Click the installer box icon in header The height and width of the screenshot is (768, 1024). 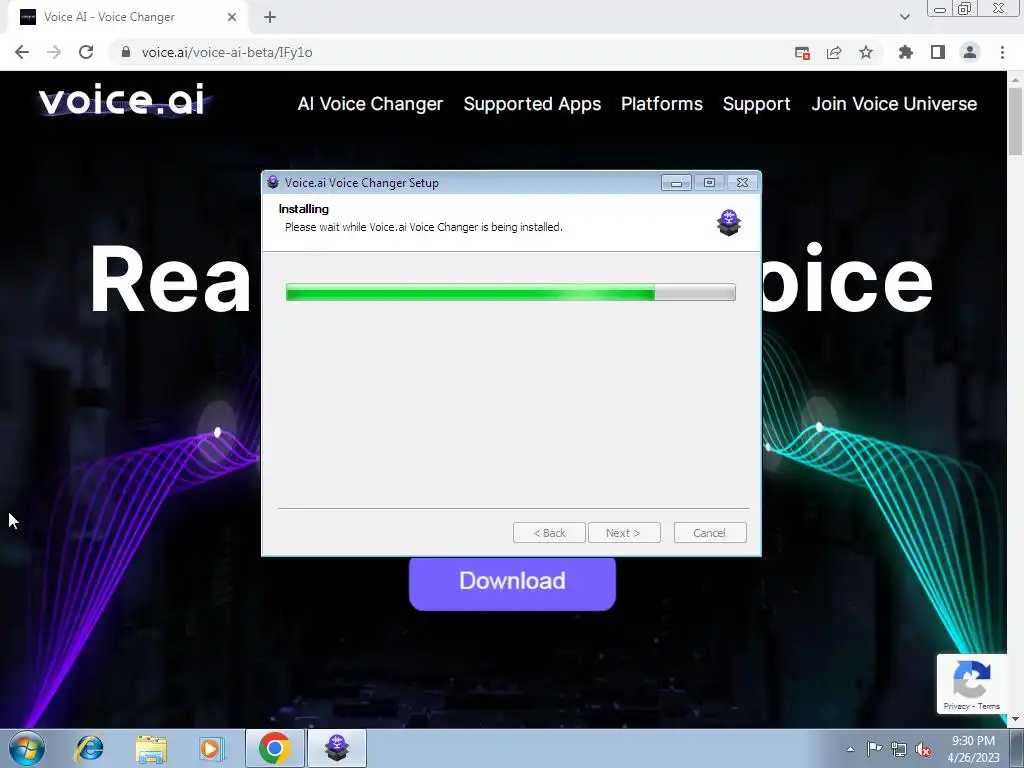click(x=729, y=222)
